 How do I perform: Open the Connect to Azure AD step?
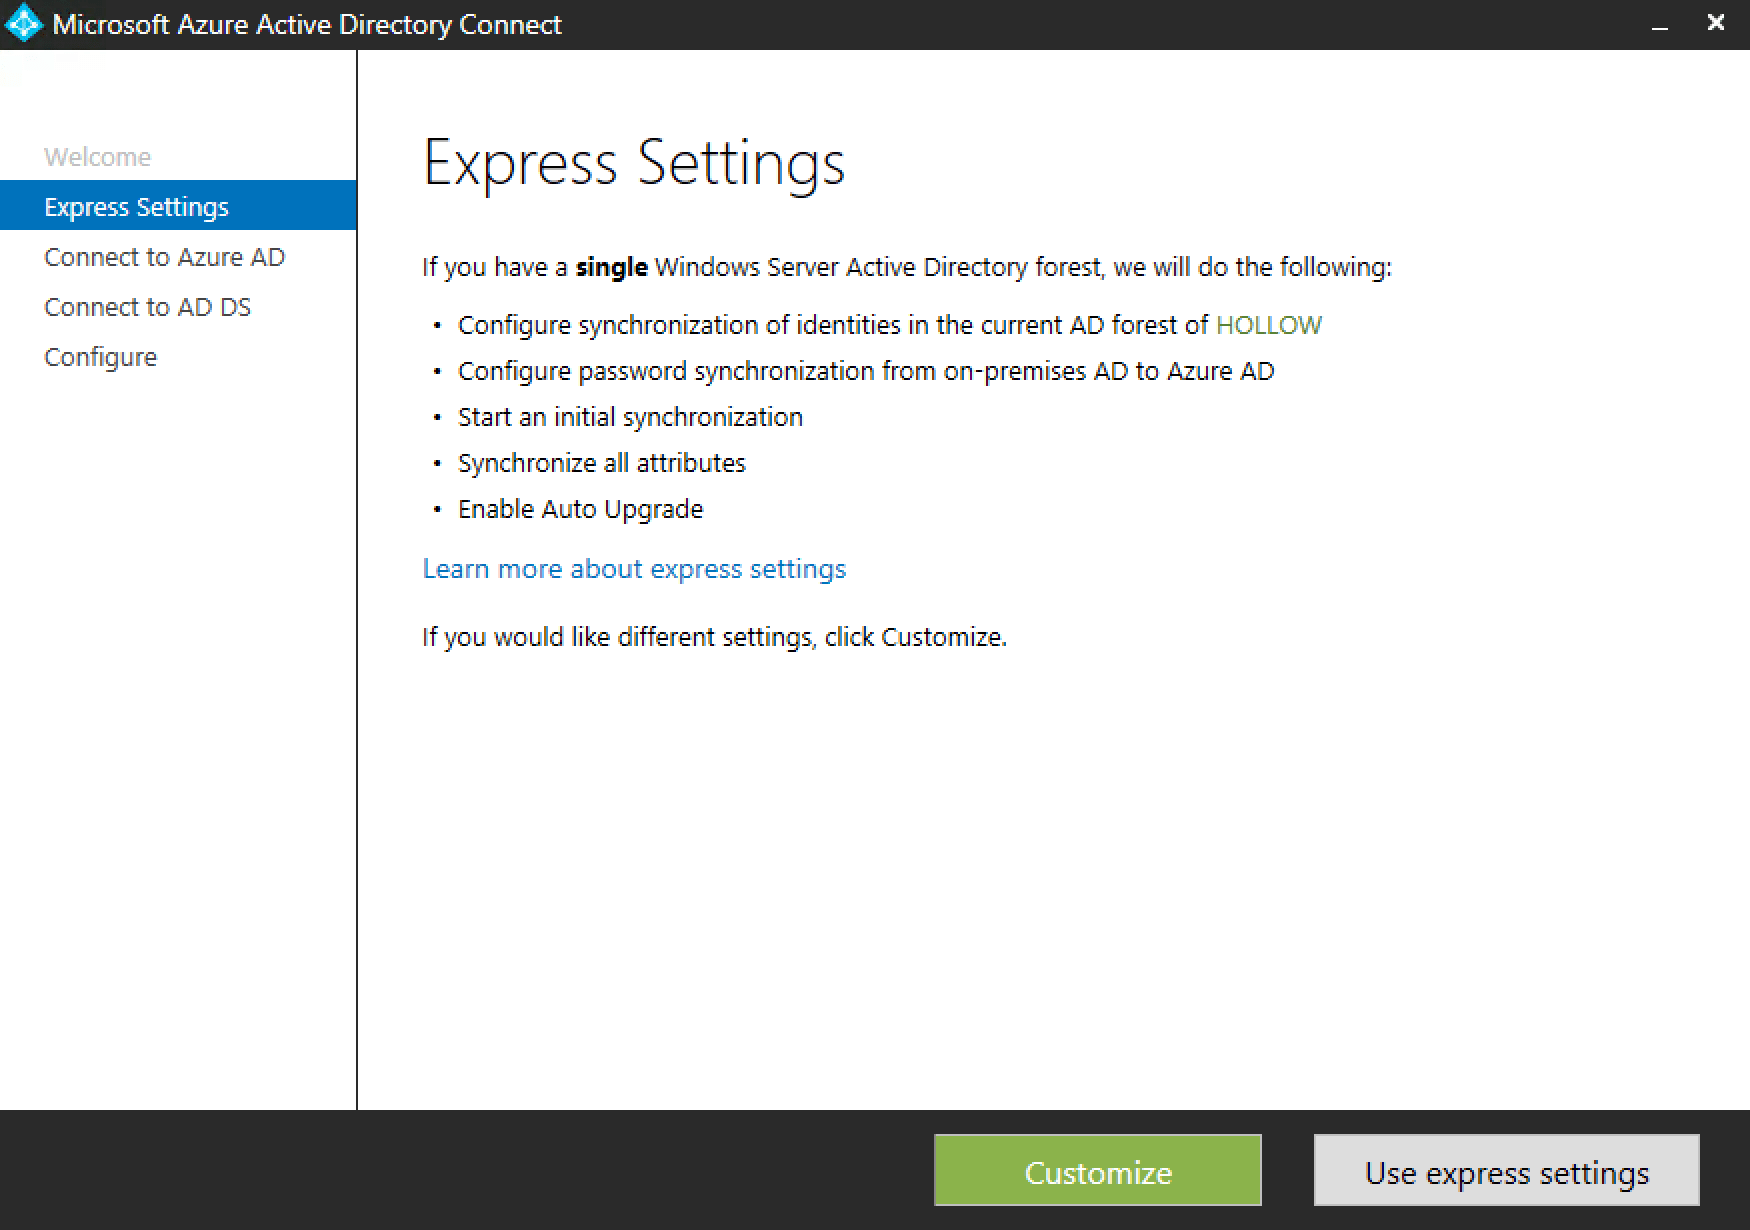coord(164,256)
